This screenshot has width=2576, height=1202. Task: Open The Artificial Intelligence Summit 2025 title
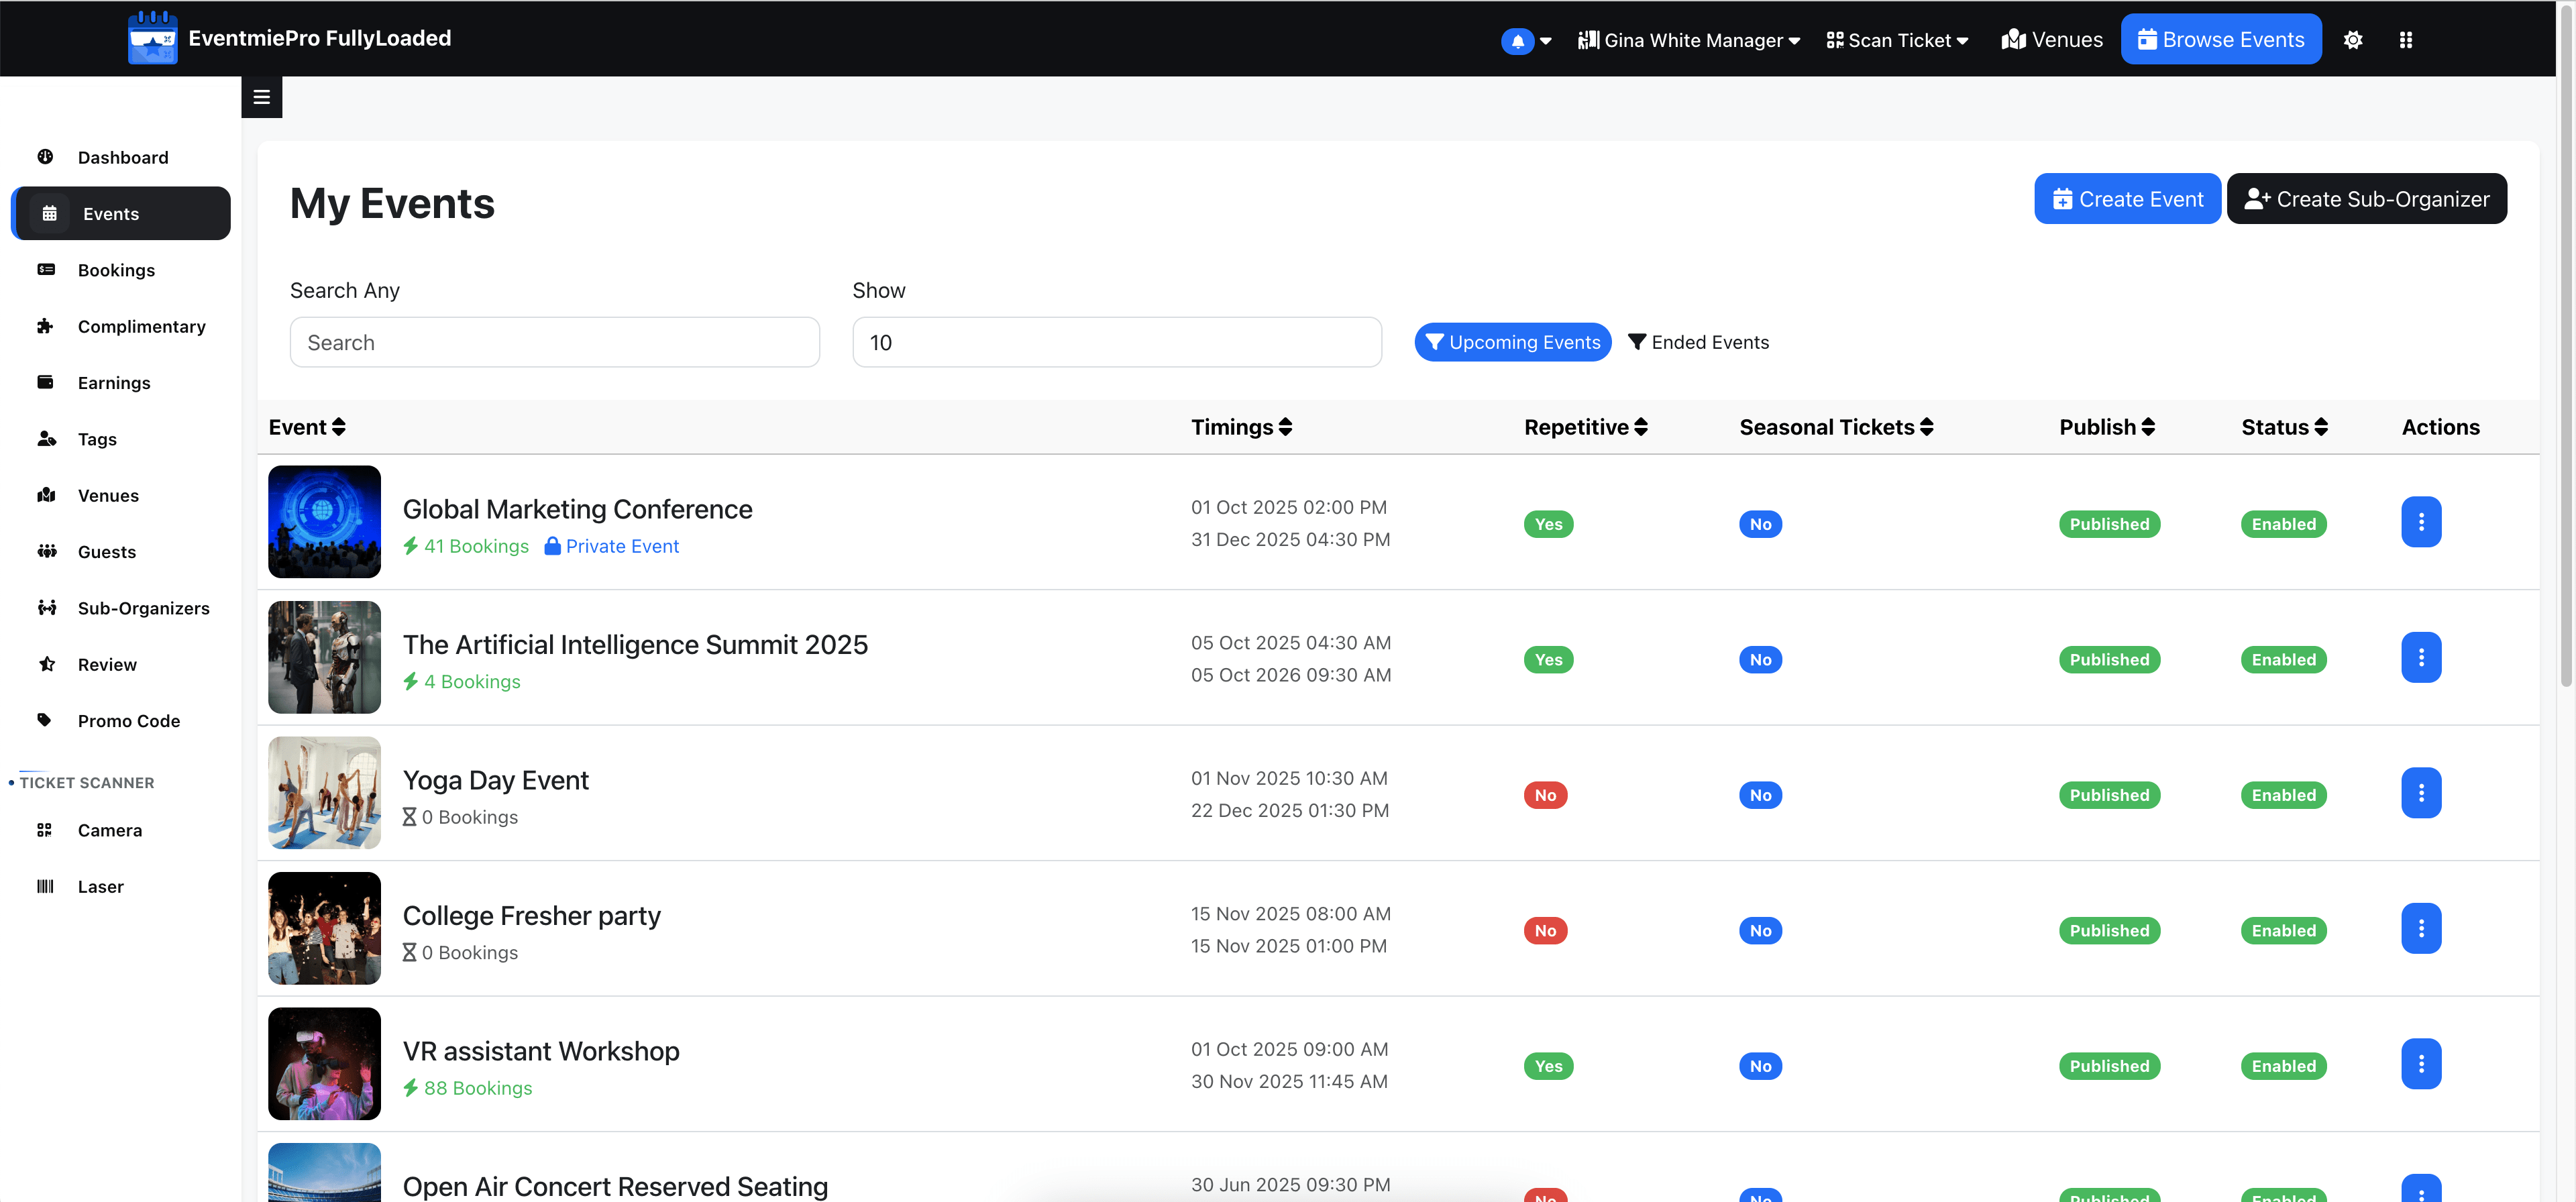point(635,645)
